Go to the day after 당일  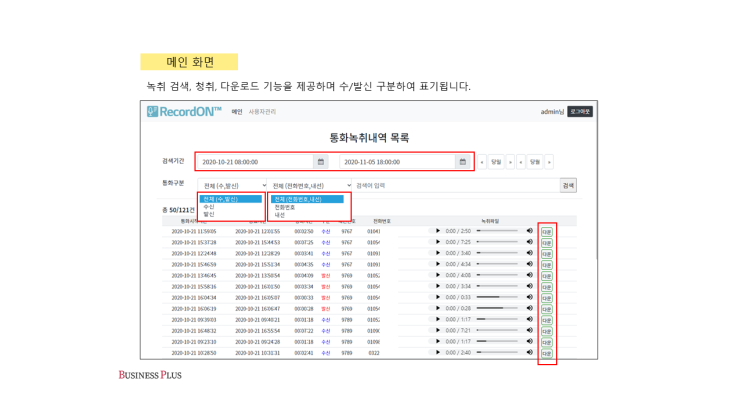click(x=510, y=162)
